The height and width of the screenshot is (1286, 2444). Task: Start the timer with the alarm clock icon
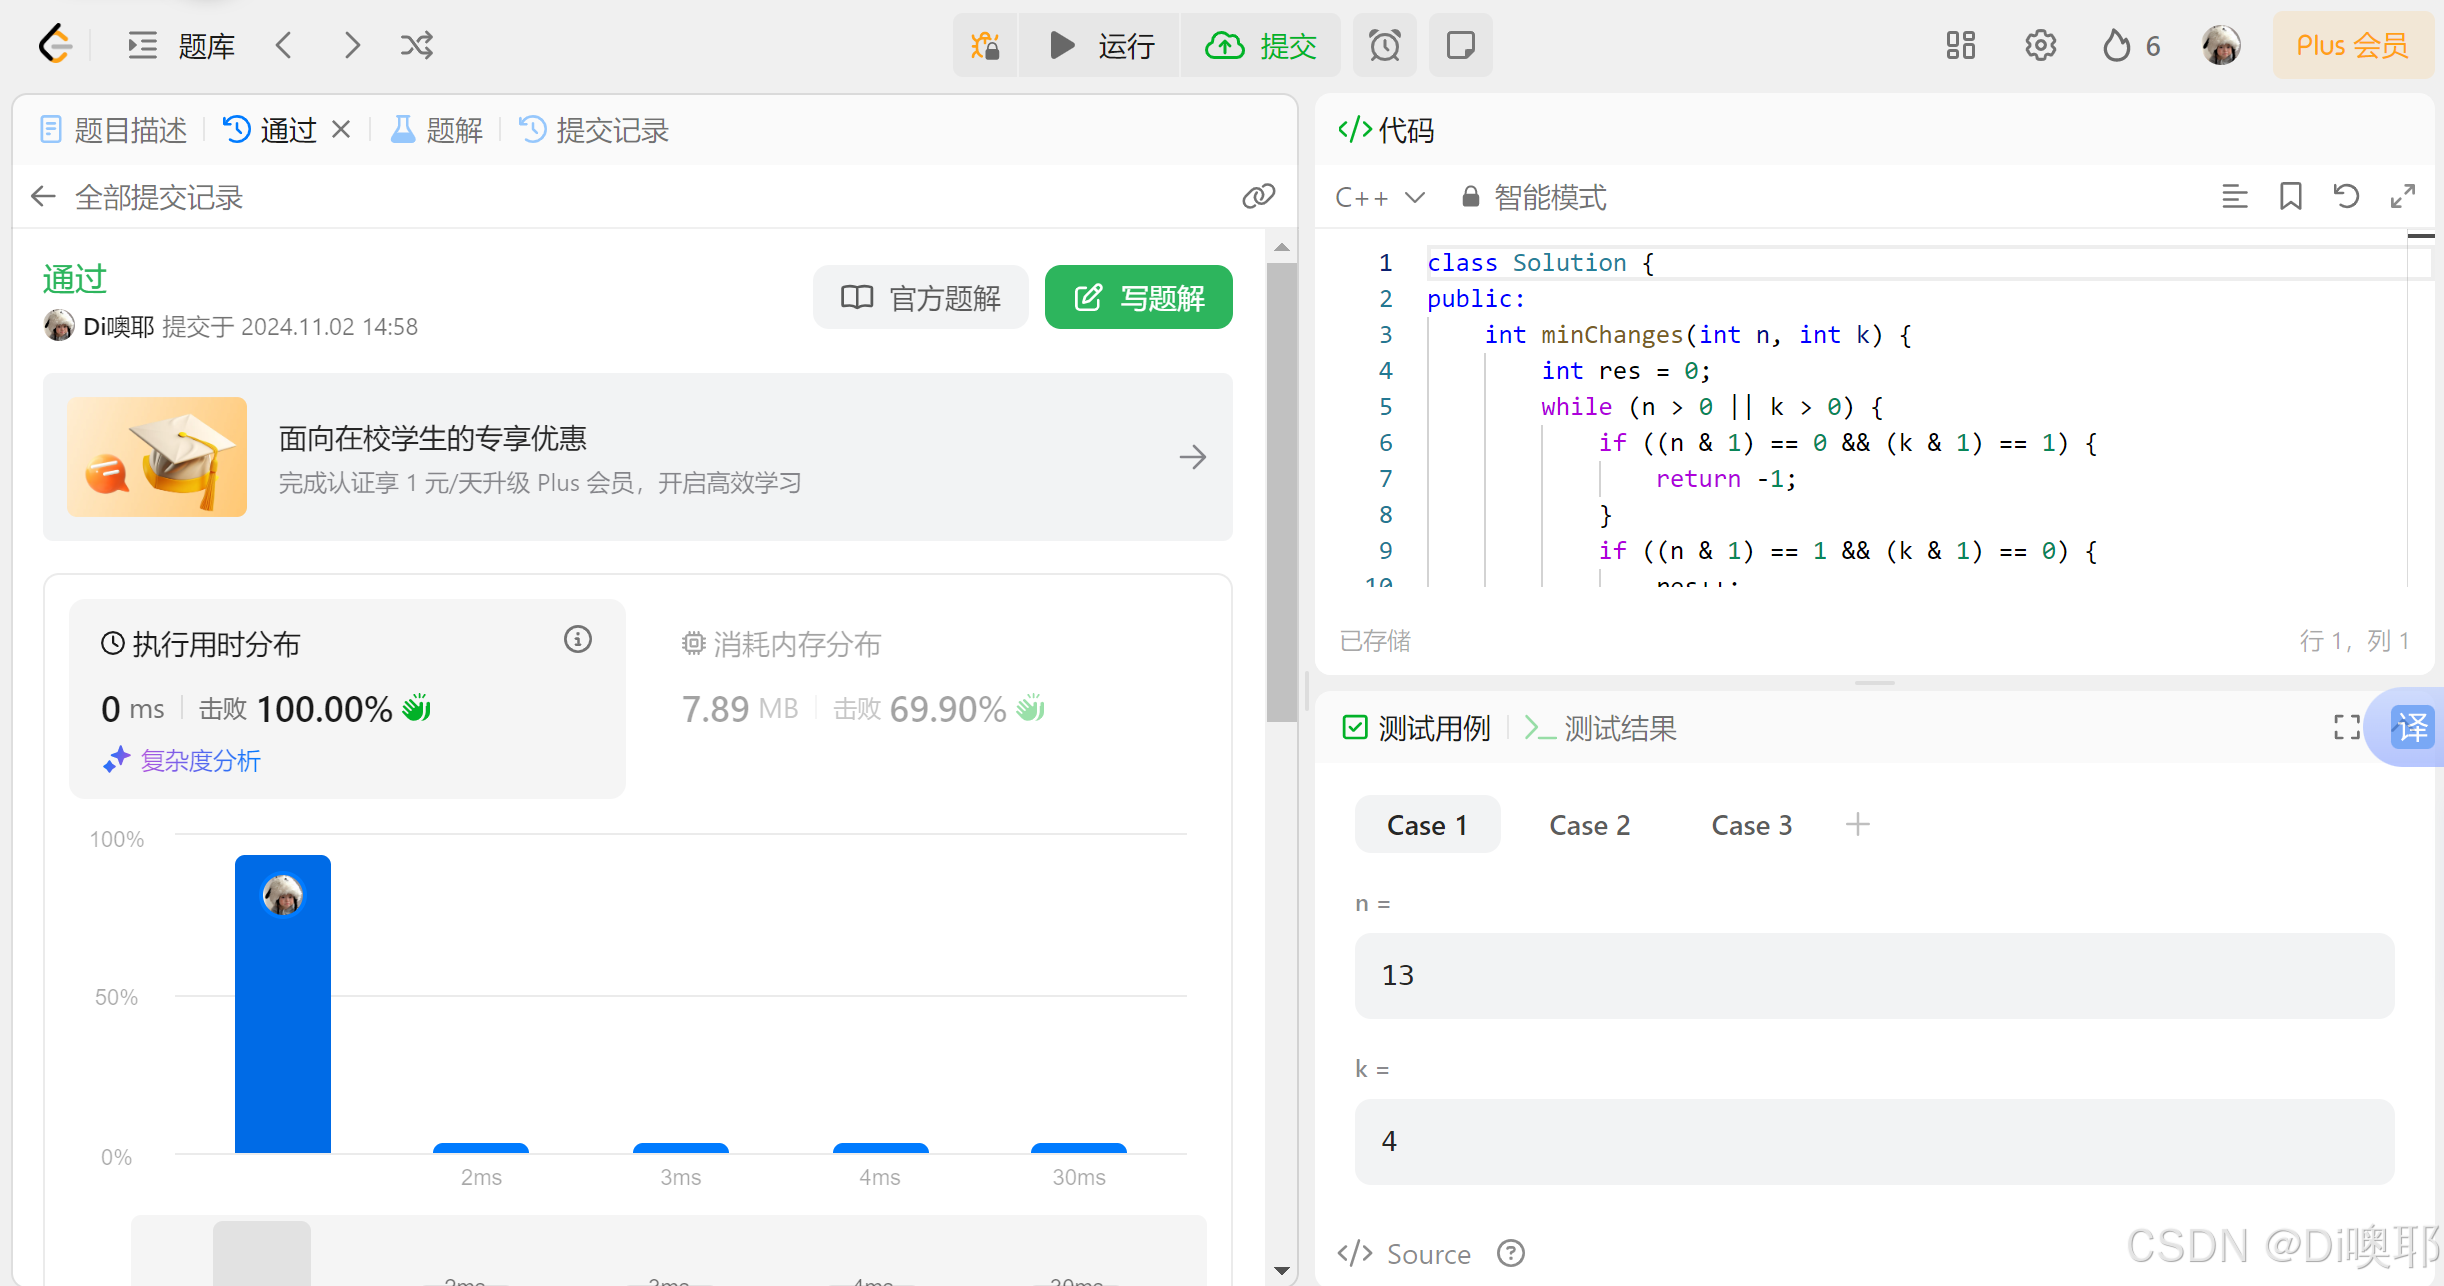(x=1384, y=45)
